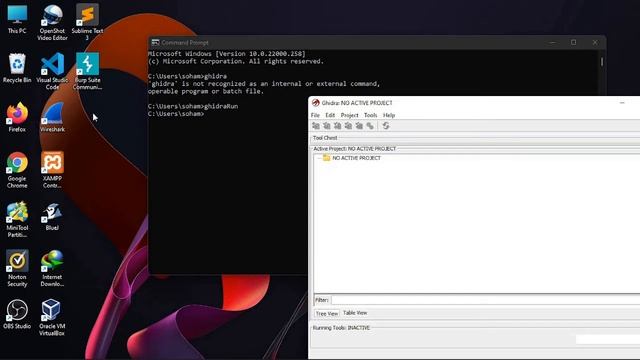640x360 pixels.
Task: Click the Filter text field in Ghidra
Action: pos(486,300)
